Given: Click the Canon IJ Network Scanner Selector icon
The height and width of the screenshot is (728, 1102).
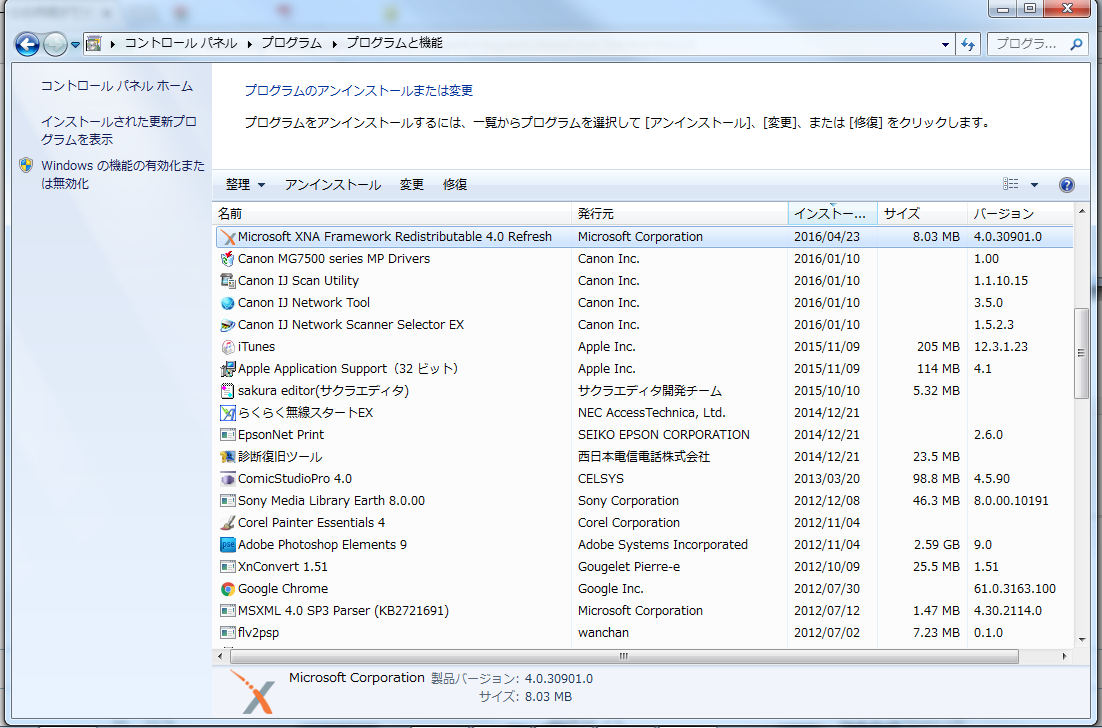Looking at the screenshot, I should point(228,325).
